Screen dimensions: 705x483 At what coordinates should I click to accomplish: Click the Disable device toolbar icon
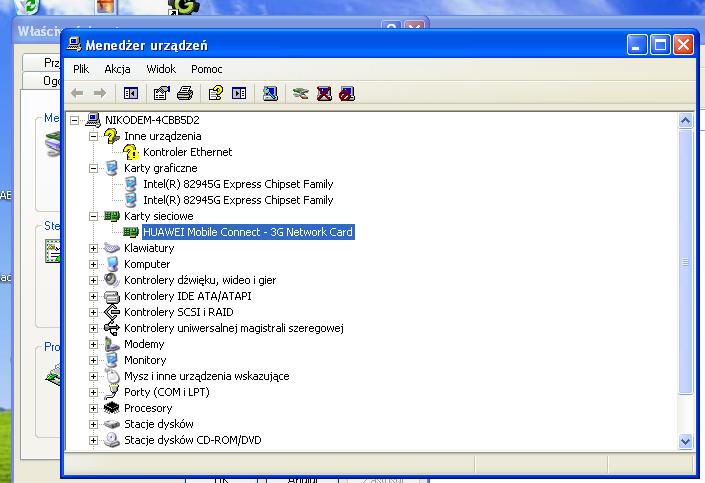point(346,93)
